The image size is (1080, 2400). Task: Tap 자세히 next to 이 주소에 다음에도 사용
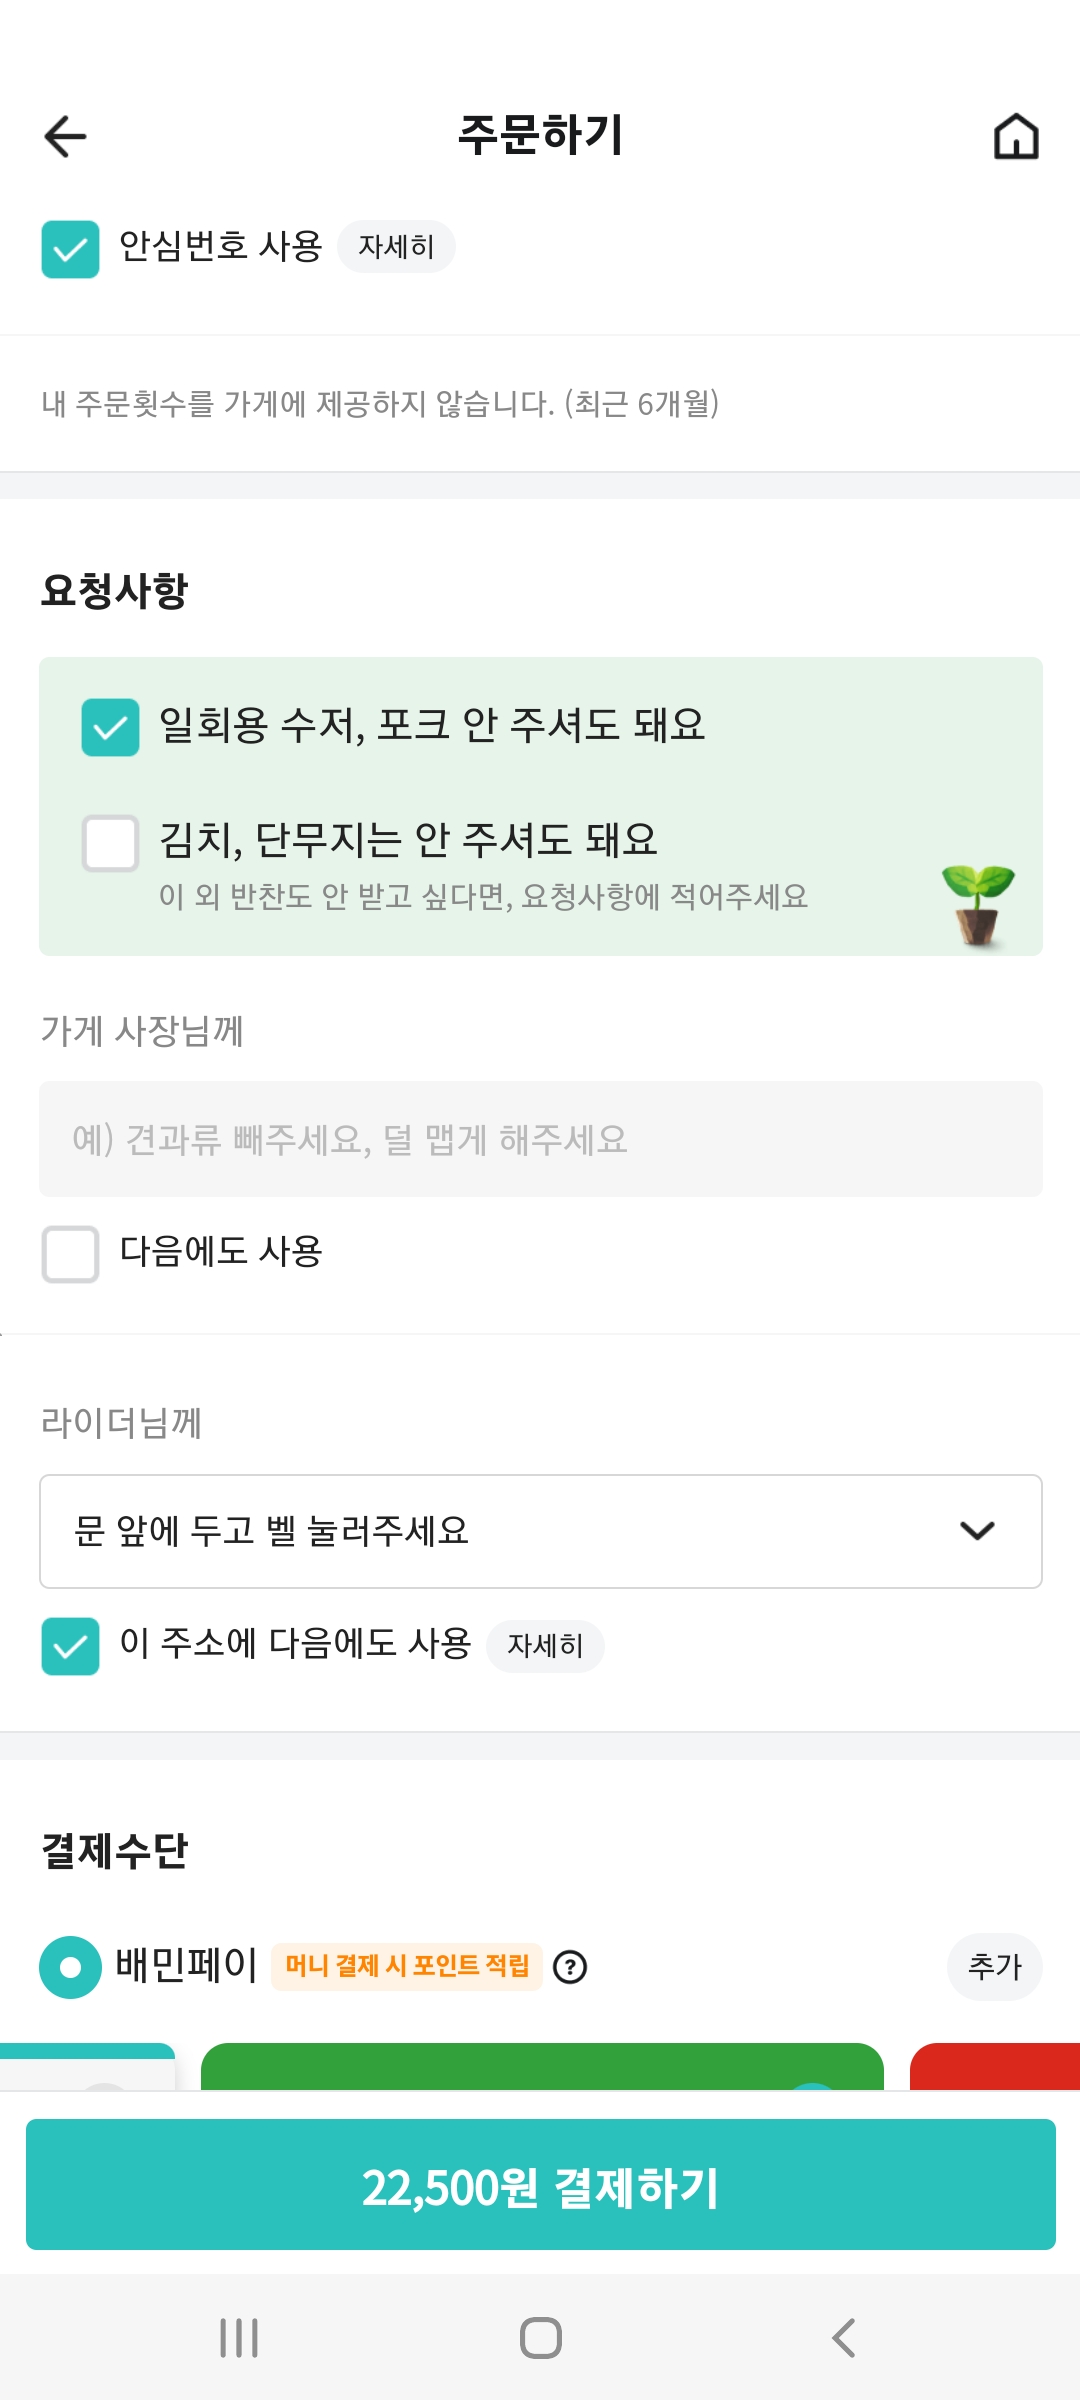[x=545, y=1646]
